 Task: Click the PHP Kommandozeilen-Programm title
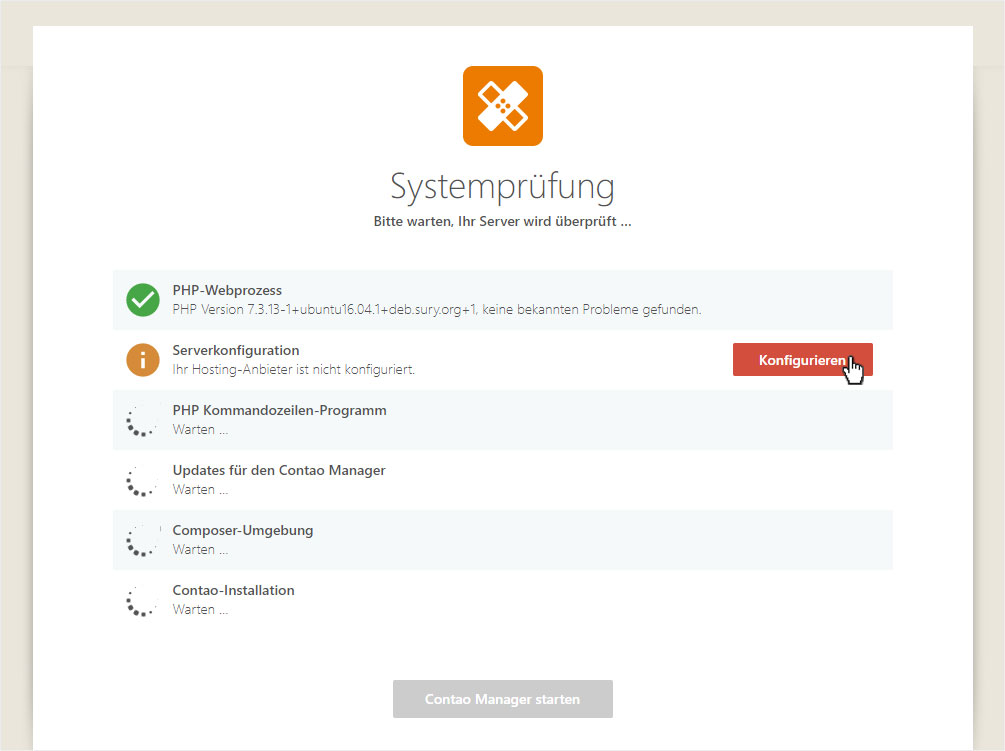tap(279, 410)
